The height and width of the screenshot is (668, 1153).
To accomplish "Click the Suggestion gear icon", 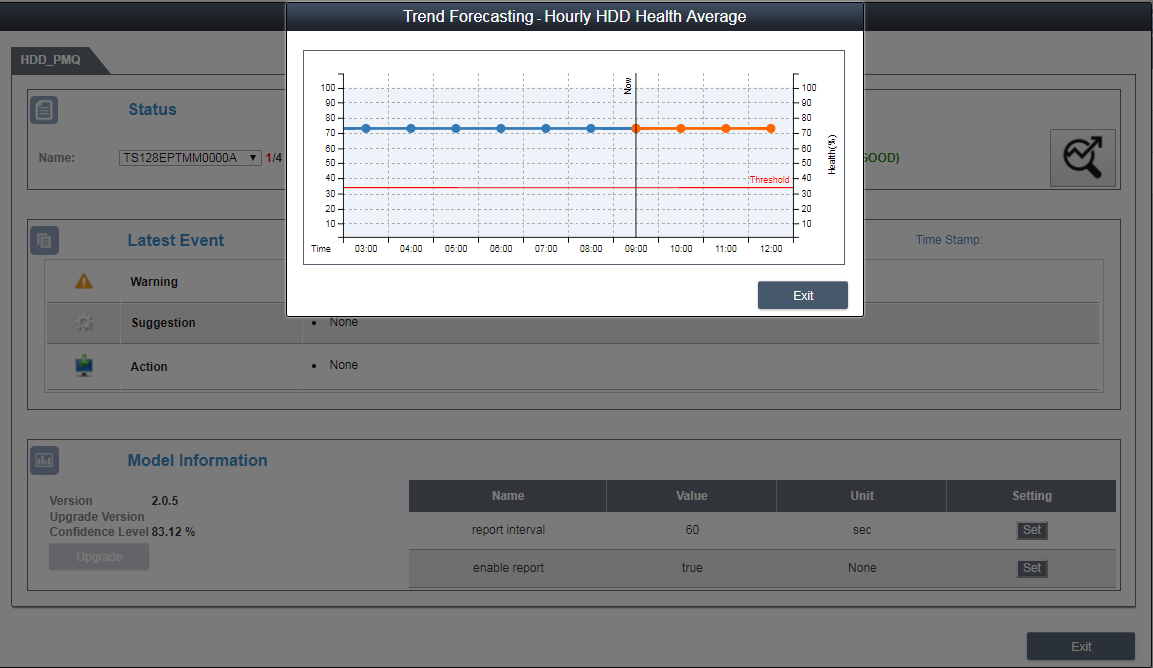I will point(84,323).
